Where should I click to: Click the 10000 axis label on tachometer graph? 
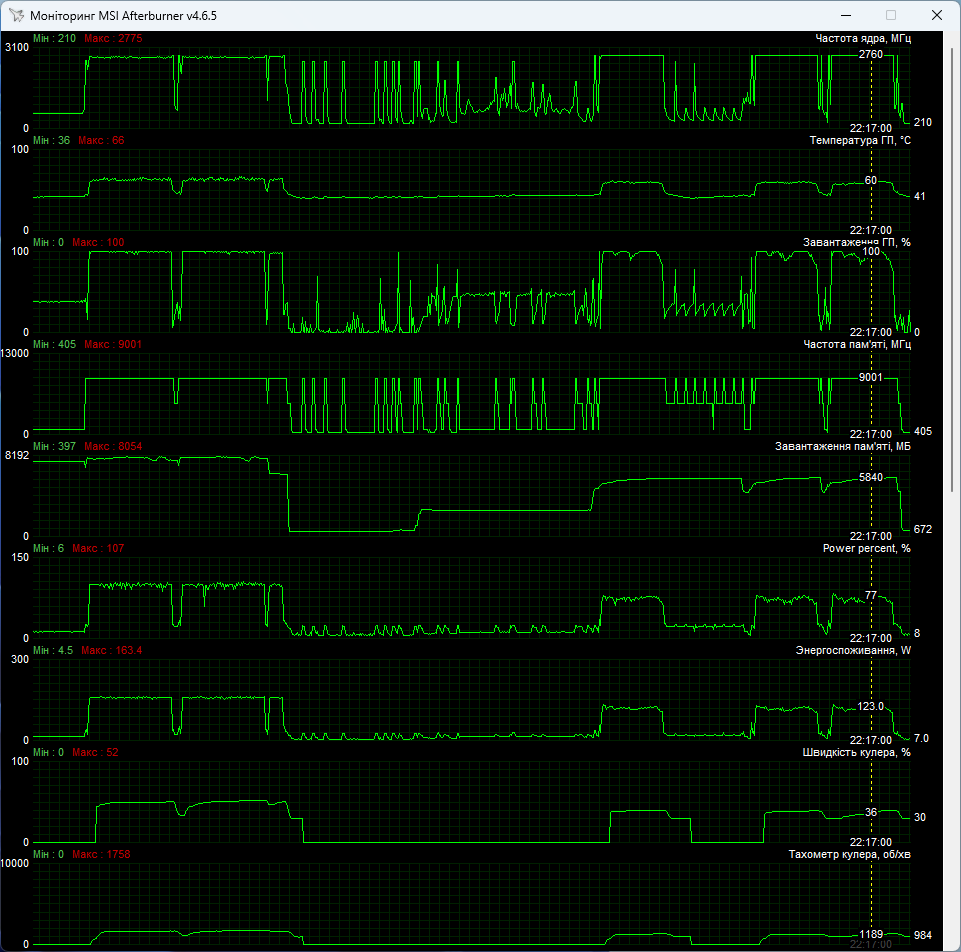15,863
